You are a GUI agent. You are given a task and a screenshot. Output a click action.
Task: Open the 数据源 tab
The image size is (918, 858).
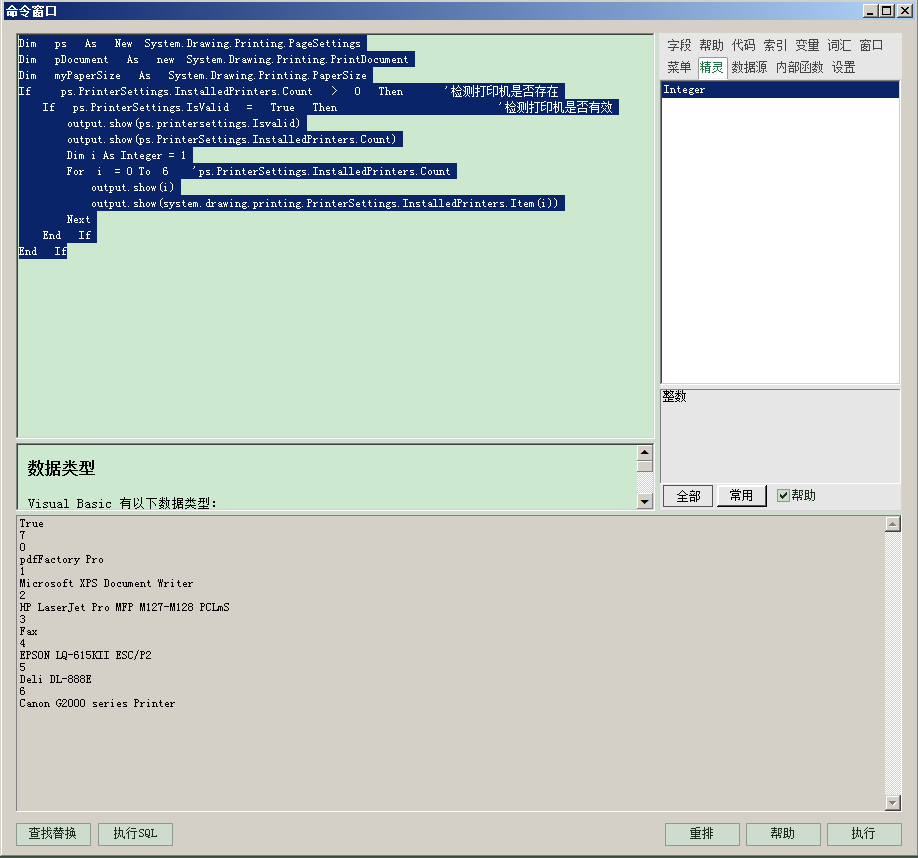click(749, 67)
